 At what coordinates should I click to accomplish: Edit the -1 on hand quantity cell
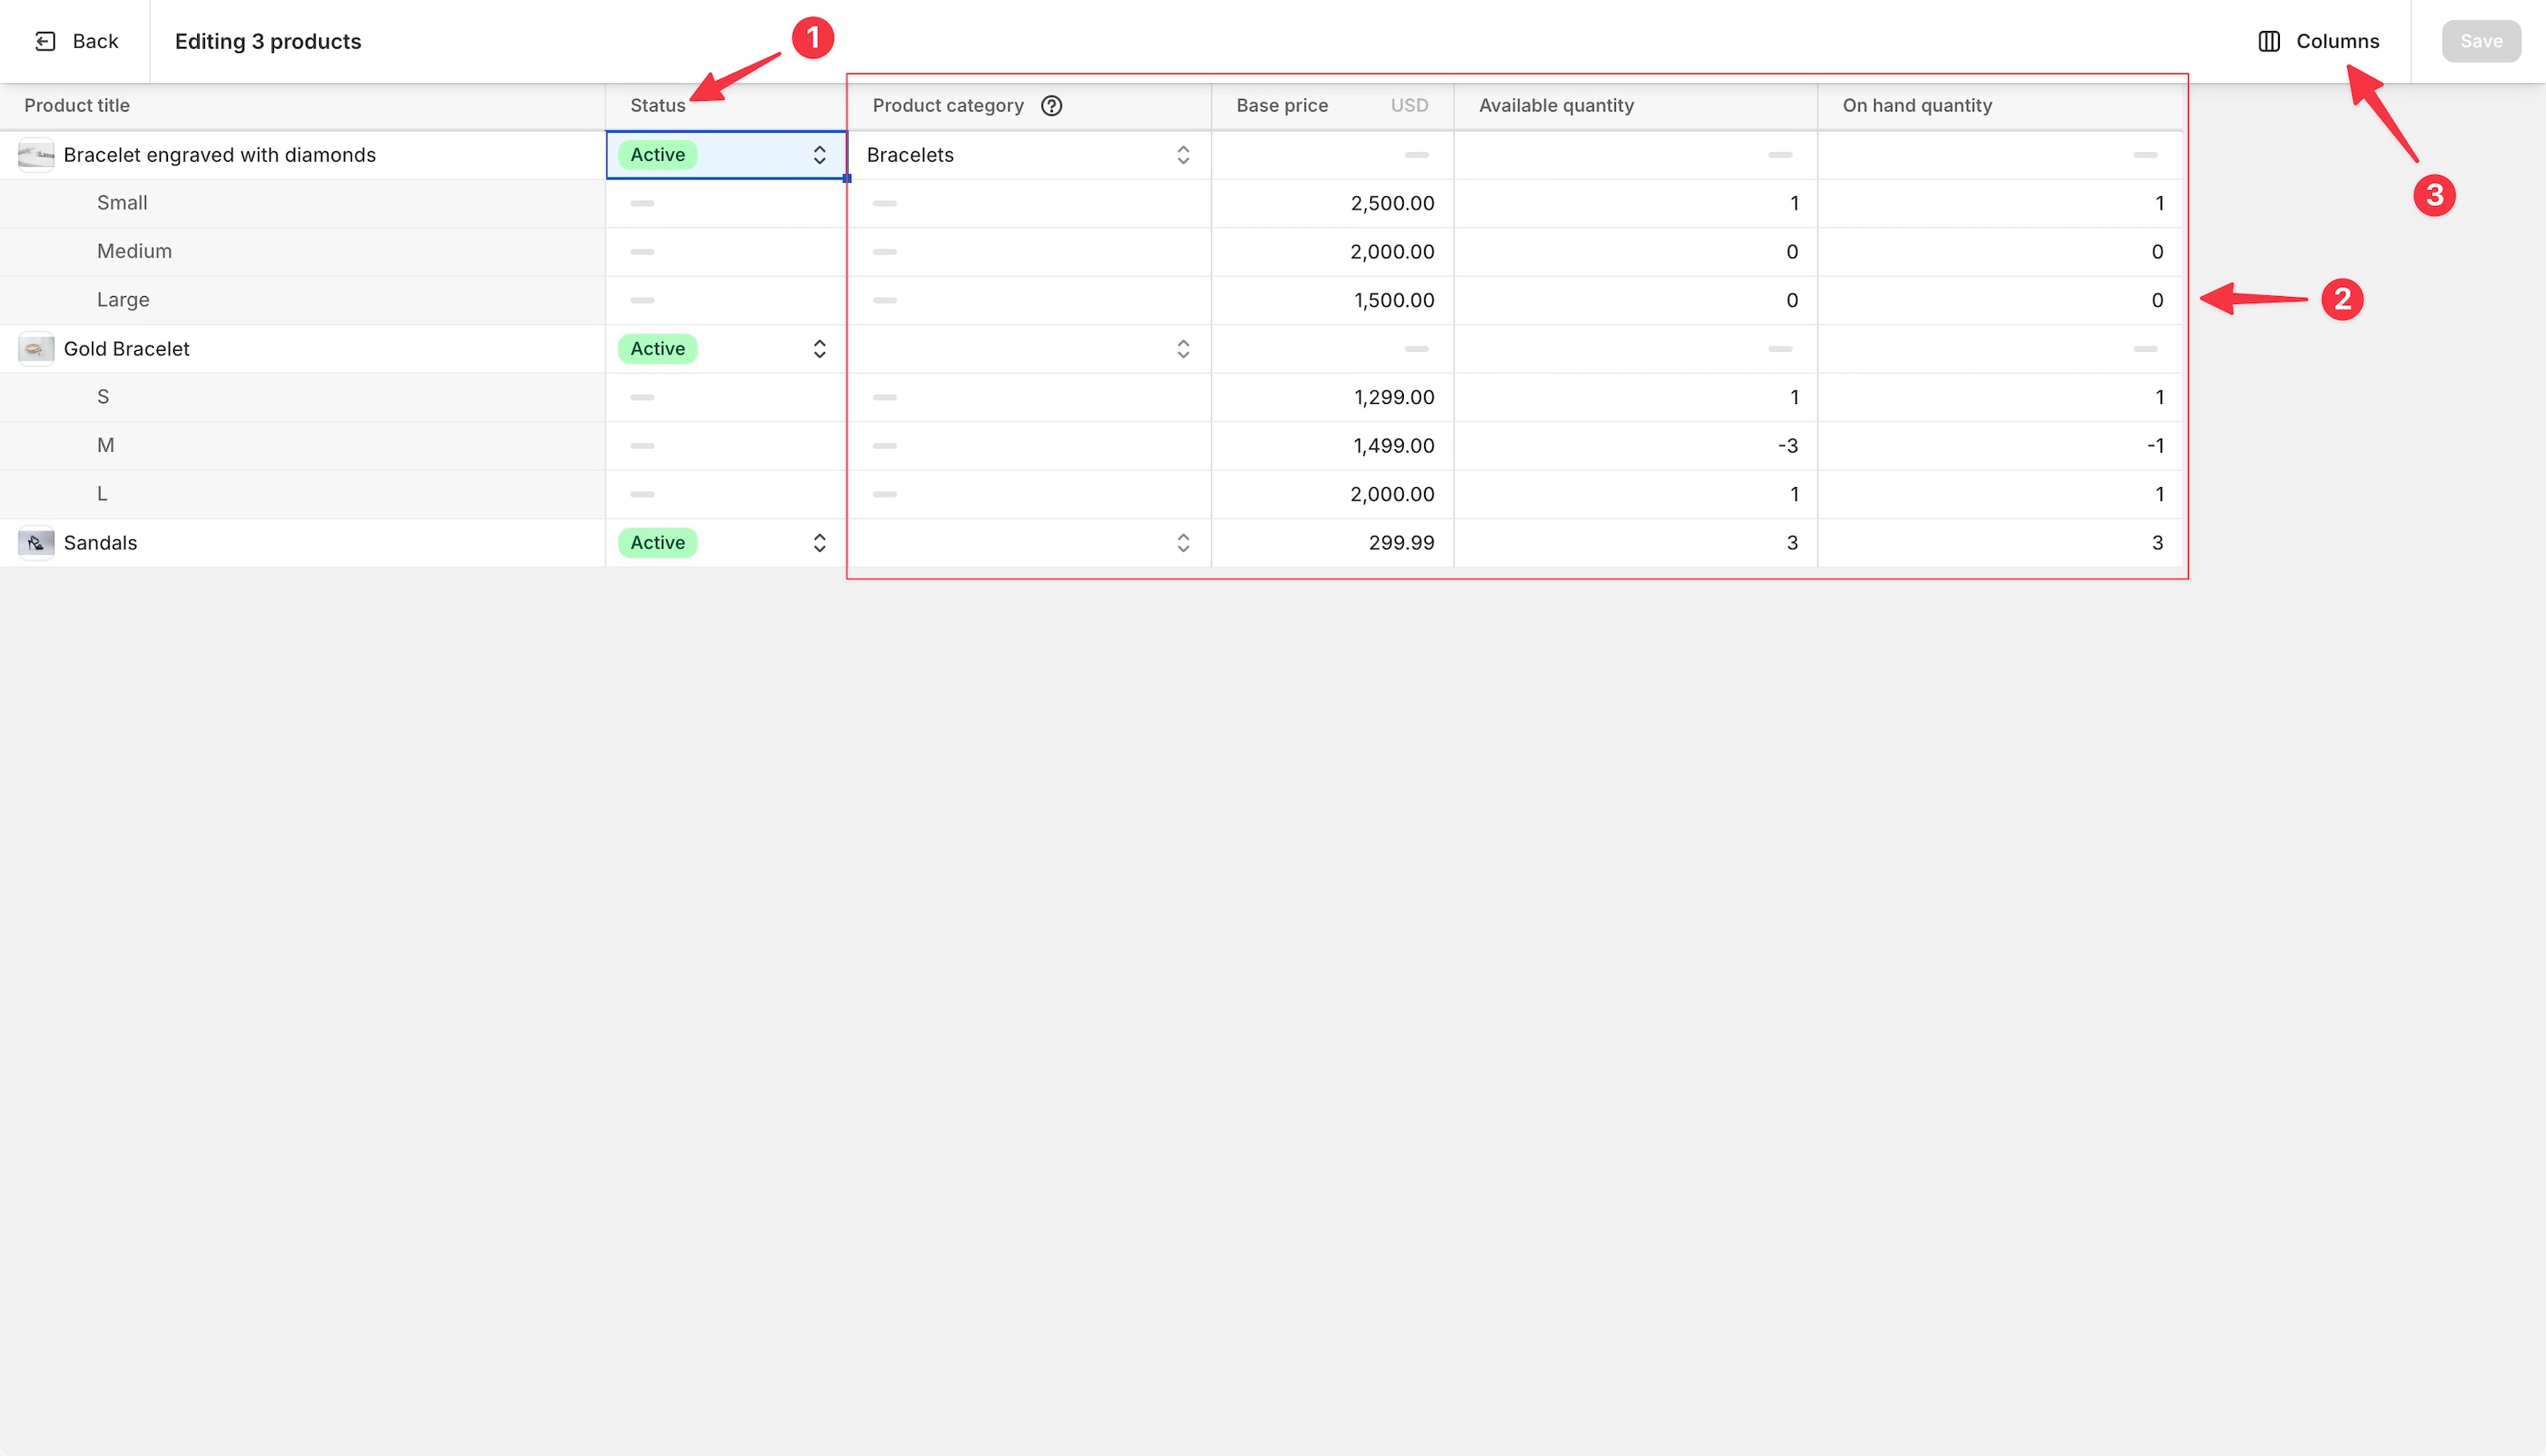coord(2000,446)
